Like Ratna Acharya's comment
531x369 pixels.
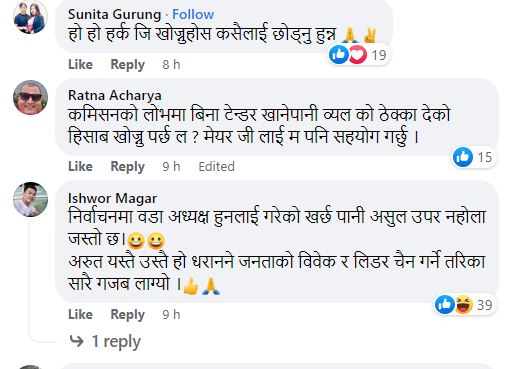click(x=81, y=166)
